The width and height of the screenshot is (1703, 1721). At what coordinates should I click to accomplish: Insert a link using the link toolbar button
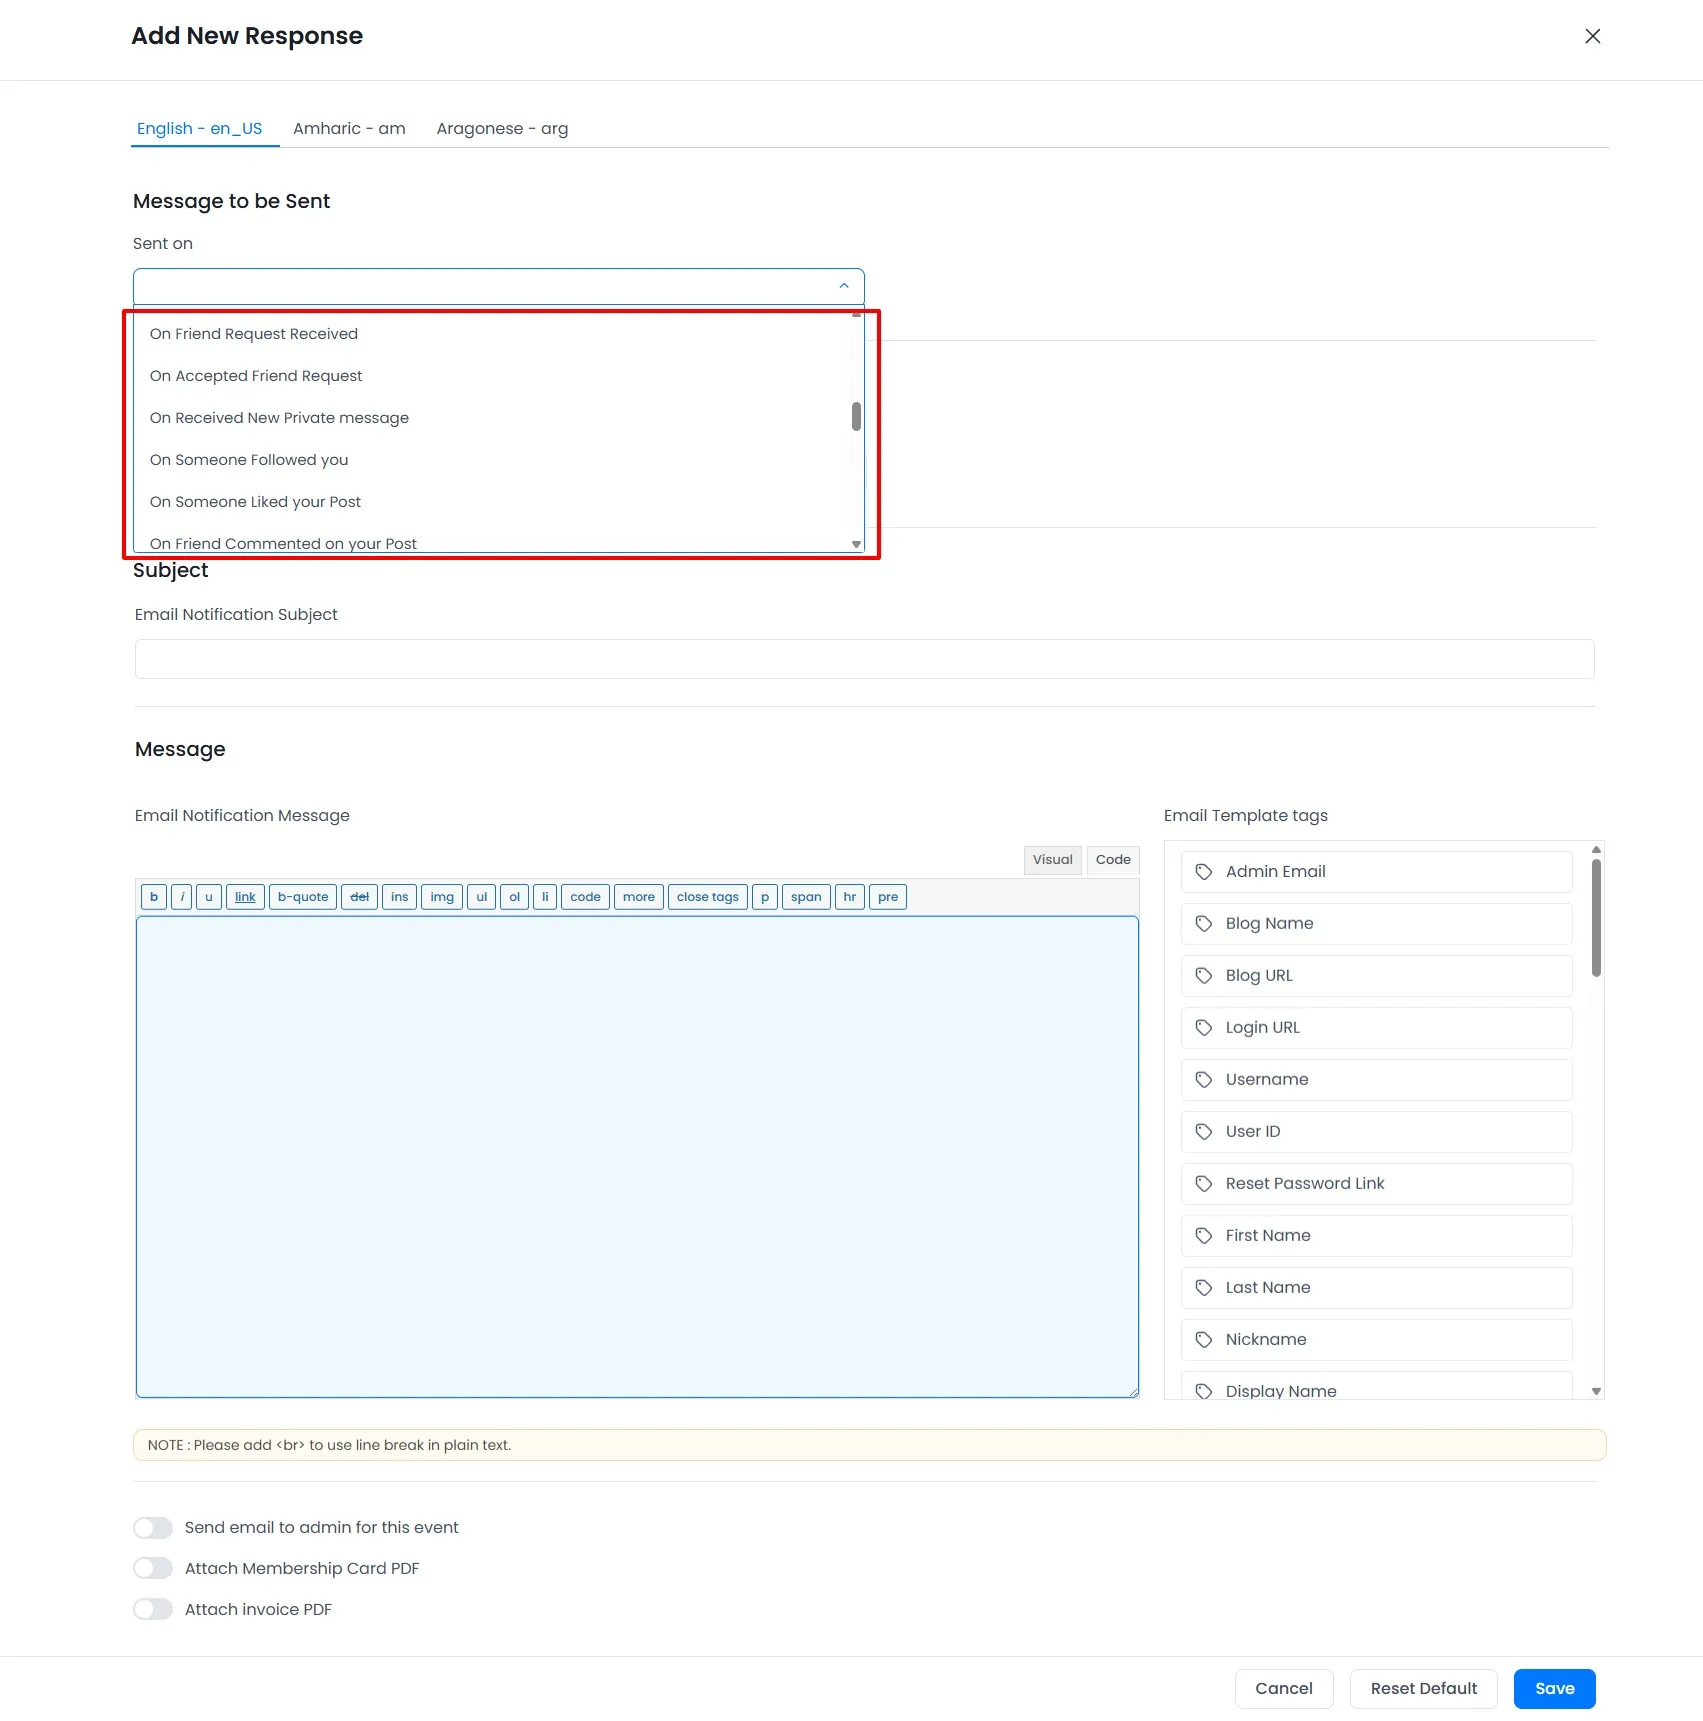244,897
